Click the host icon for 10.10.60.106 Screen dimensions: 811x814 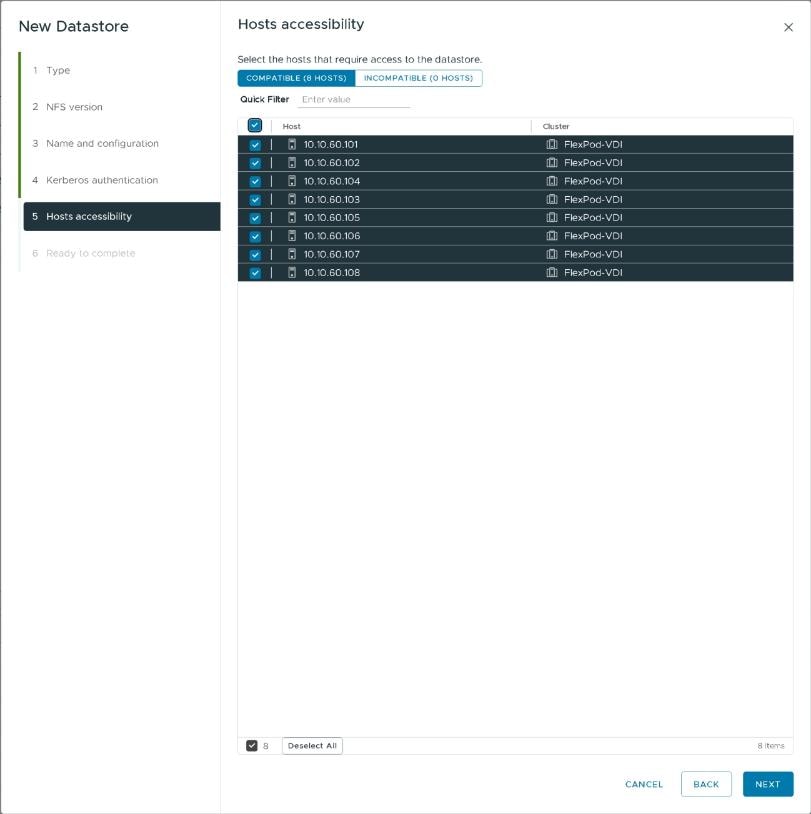[x=292, y=236]
